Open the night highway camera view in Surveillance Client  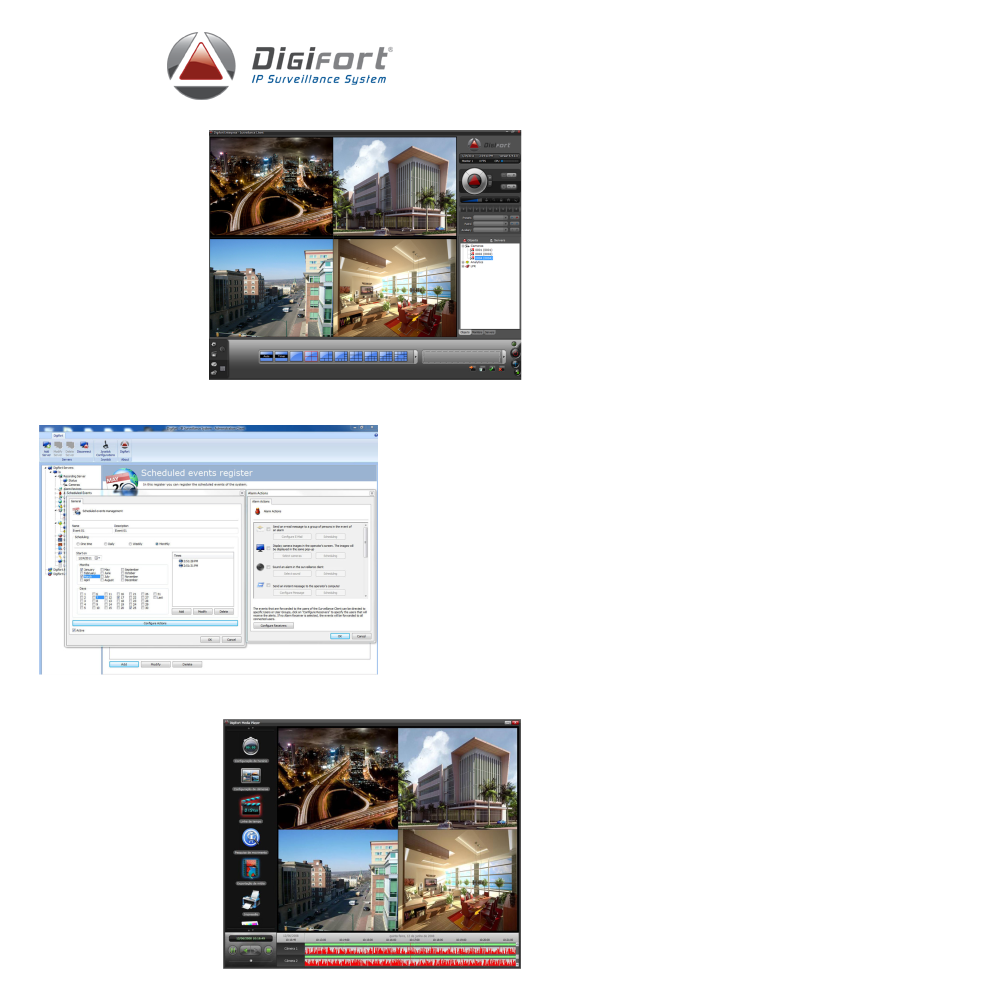(271, 186)
